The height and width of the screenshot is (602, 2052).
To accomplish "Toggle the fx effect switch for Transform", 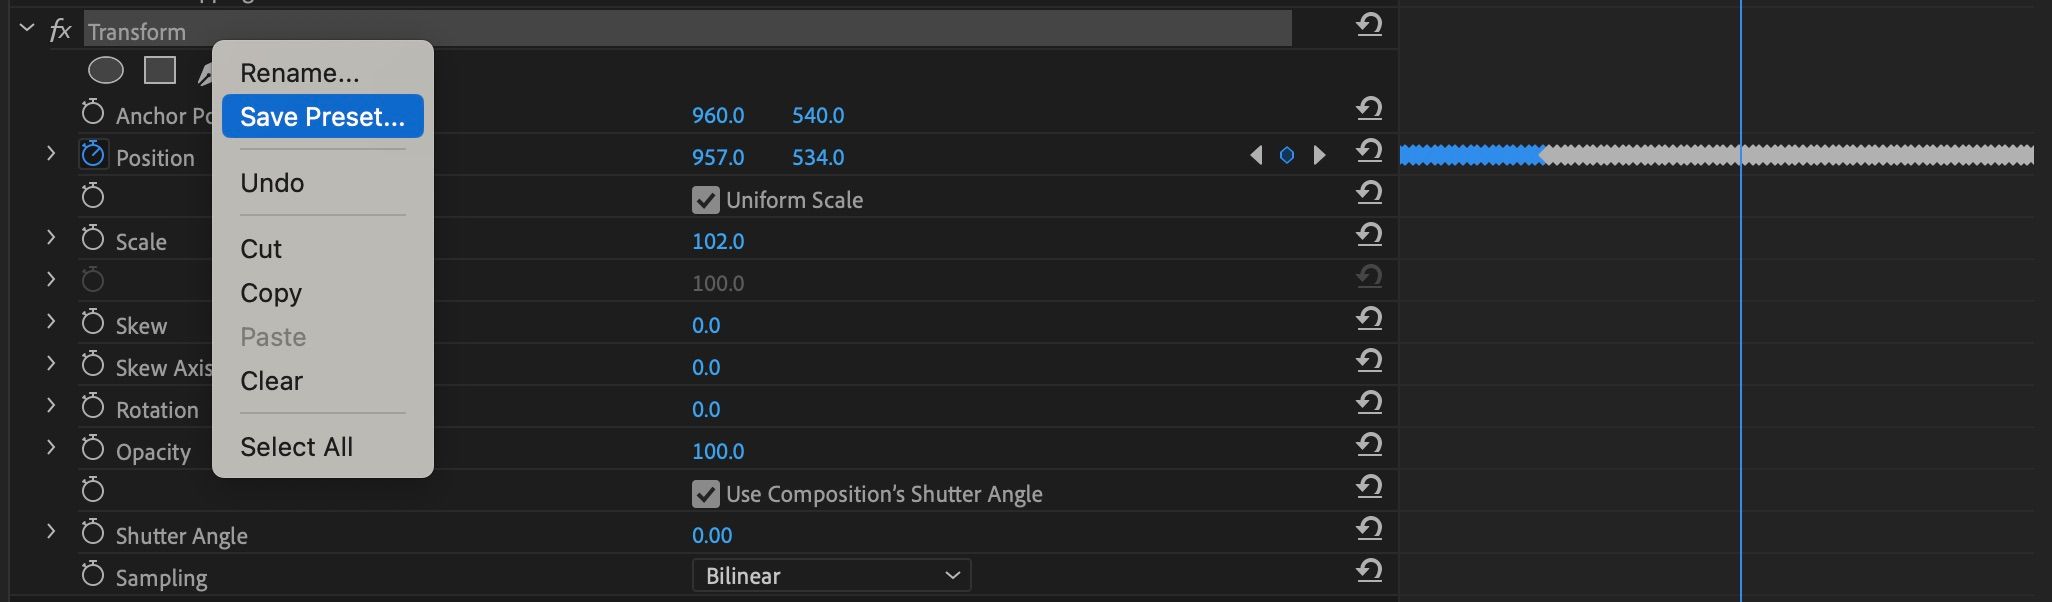I will (x=61, y=31).
